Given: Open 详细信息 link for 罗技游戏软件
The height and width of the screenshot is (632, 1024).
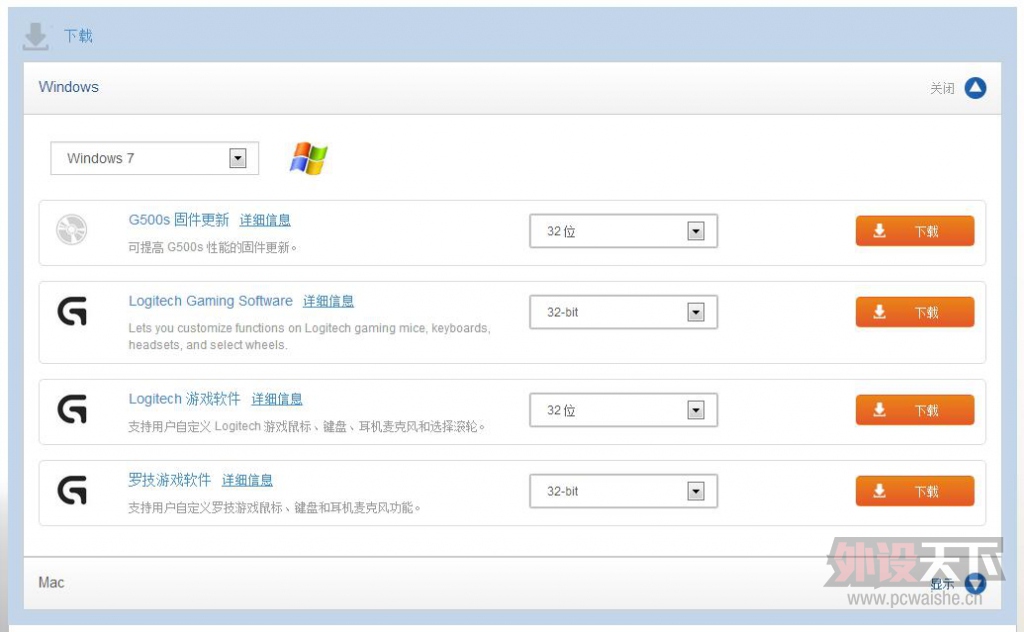Looking at the screenshot, I should point(247,480).
